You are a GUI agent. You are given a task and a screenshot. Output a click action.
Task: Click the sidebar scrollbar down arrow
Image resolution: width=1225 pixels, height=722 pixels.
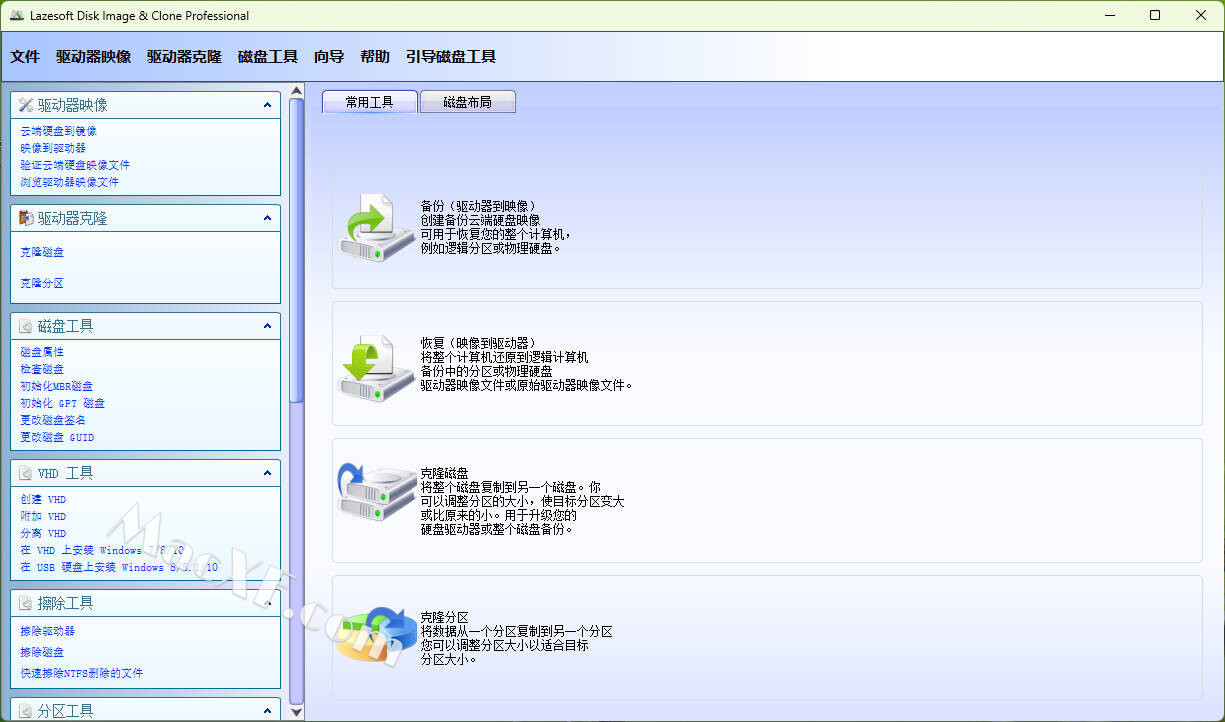(x=296, y=712)
